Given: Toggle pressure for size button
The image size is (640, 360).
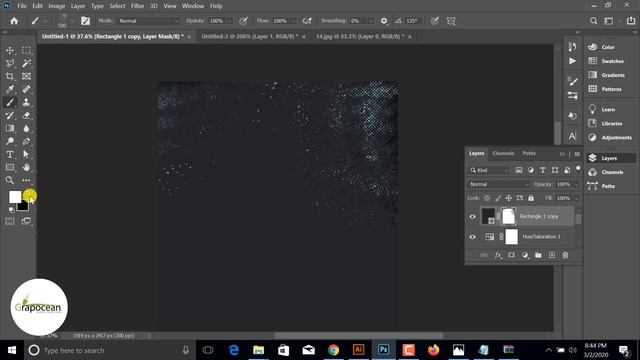Looking at the screenshot, I should click(x=435, y=21).
